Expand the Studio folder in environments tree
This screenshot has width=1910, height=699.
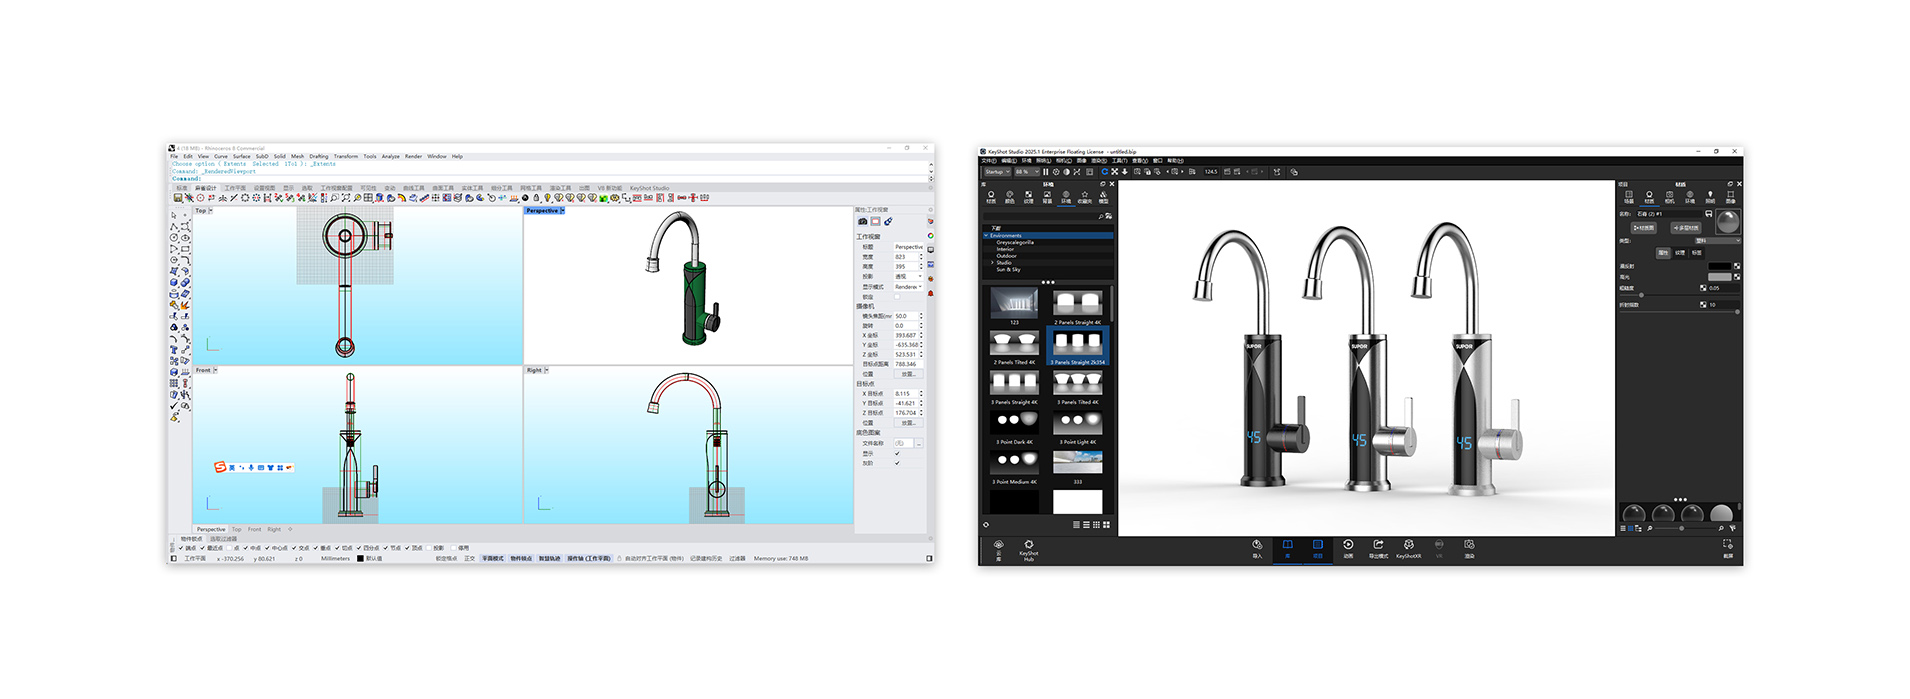(x=992, y=263)
